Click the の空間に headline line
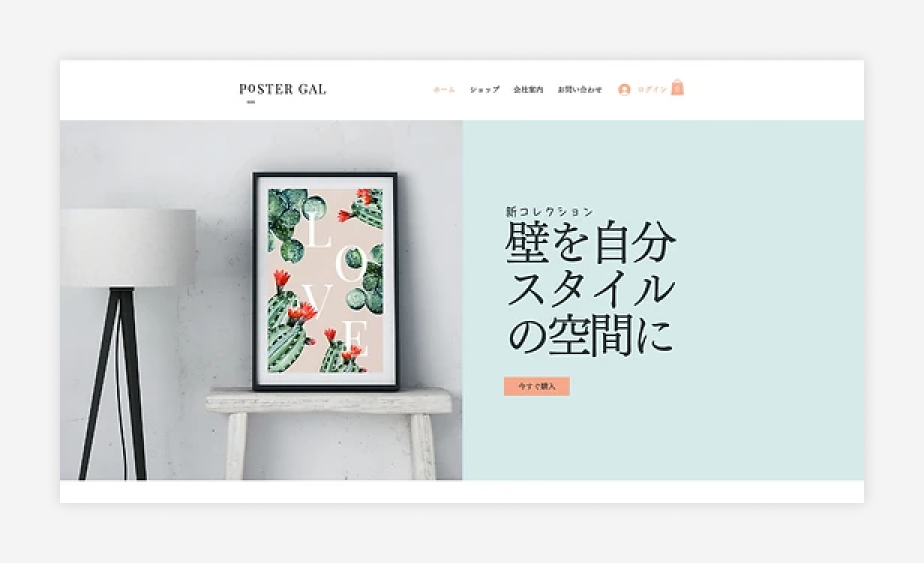The height and width of the screenshot is (563, 924). (590, 335)
